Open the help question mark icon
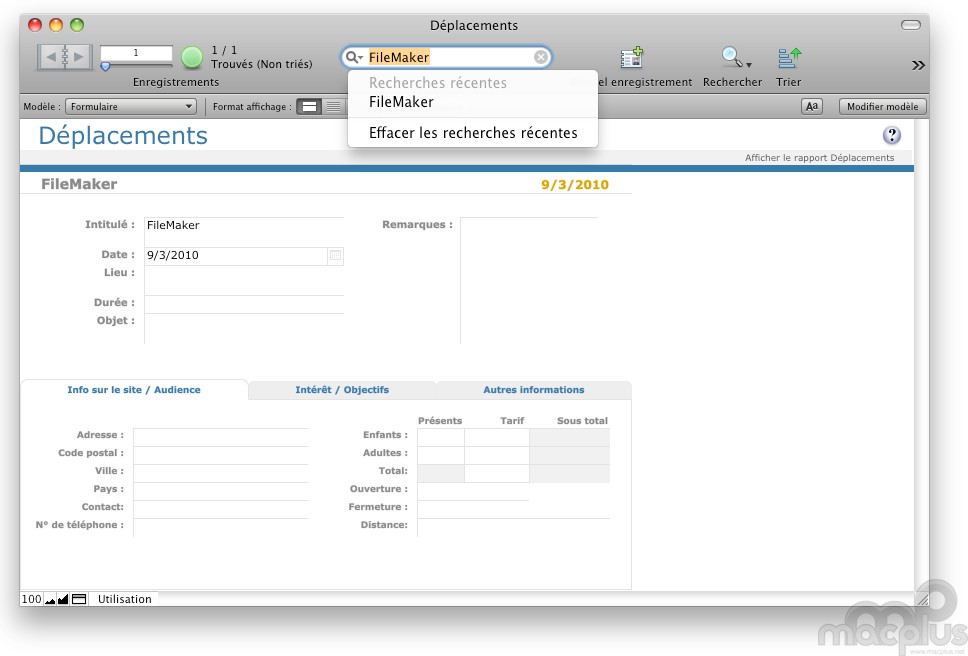 (x=891, y=135)
